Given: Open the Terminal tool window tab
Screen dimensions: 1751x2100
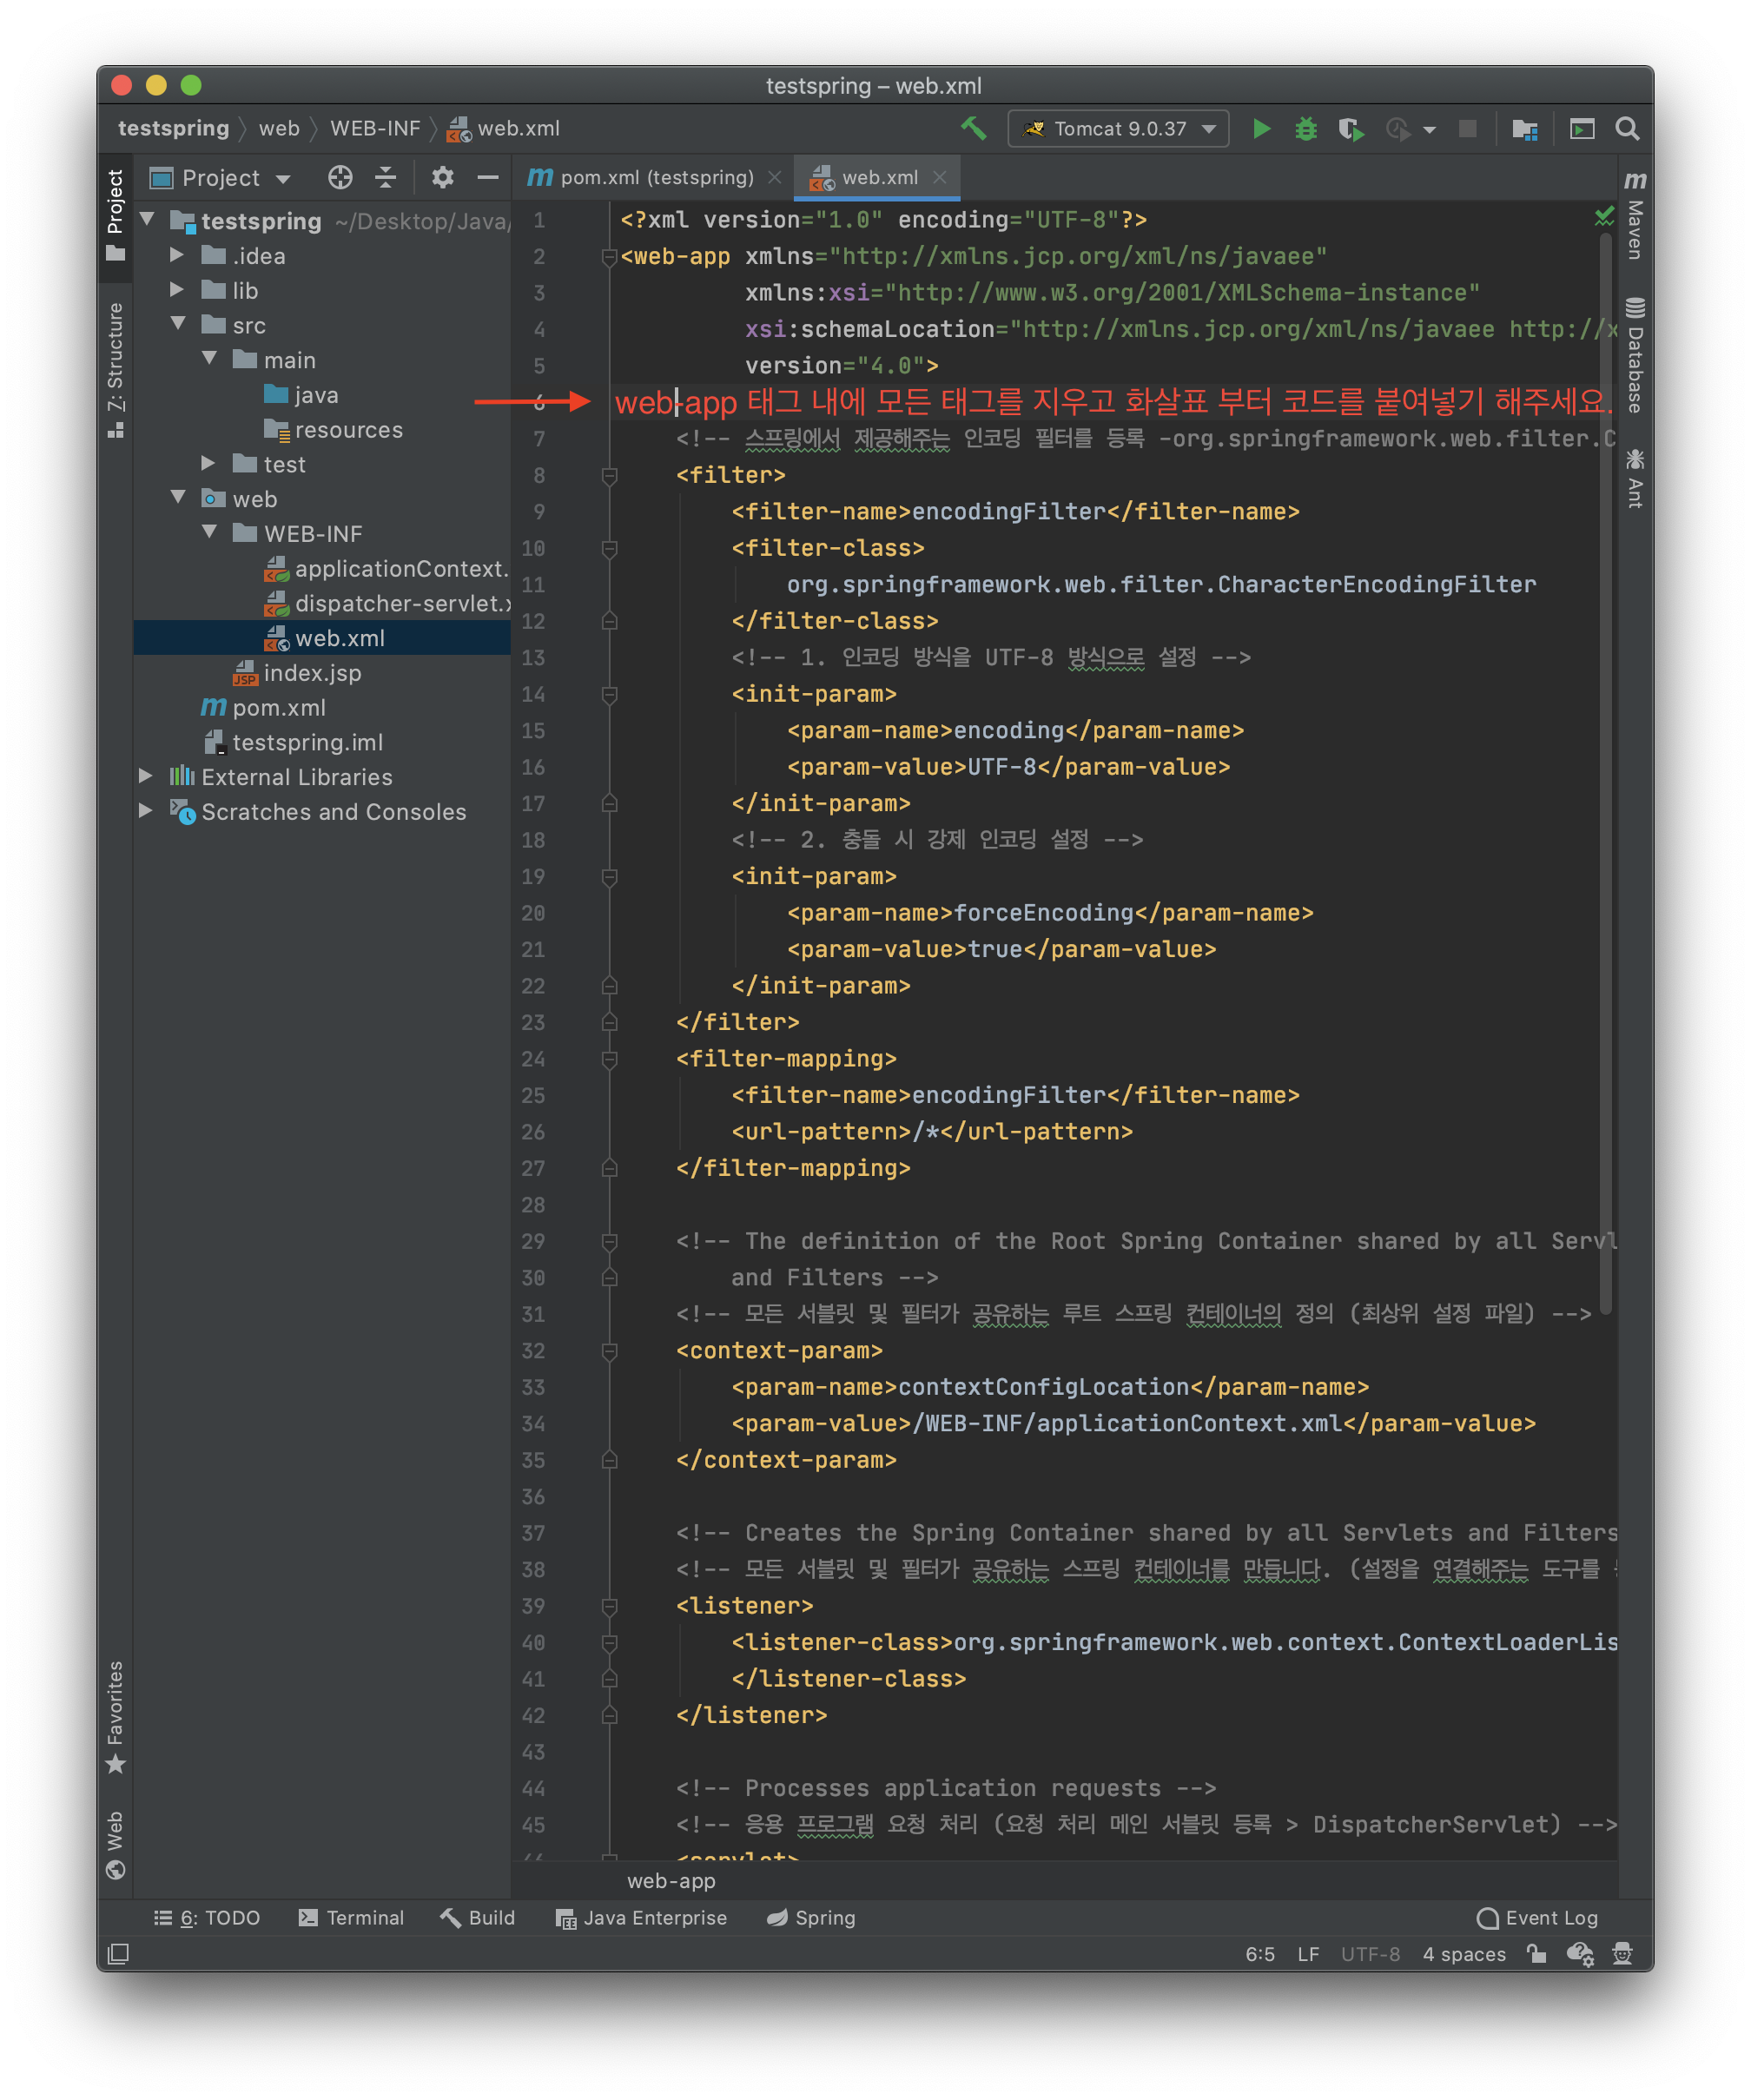Looking at the screenshot, I should [x=351, y=1917].
